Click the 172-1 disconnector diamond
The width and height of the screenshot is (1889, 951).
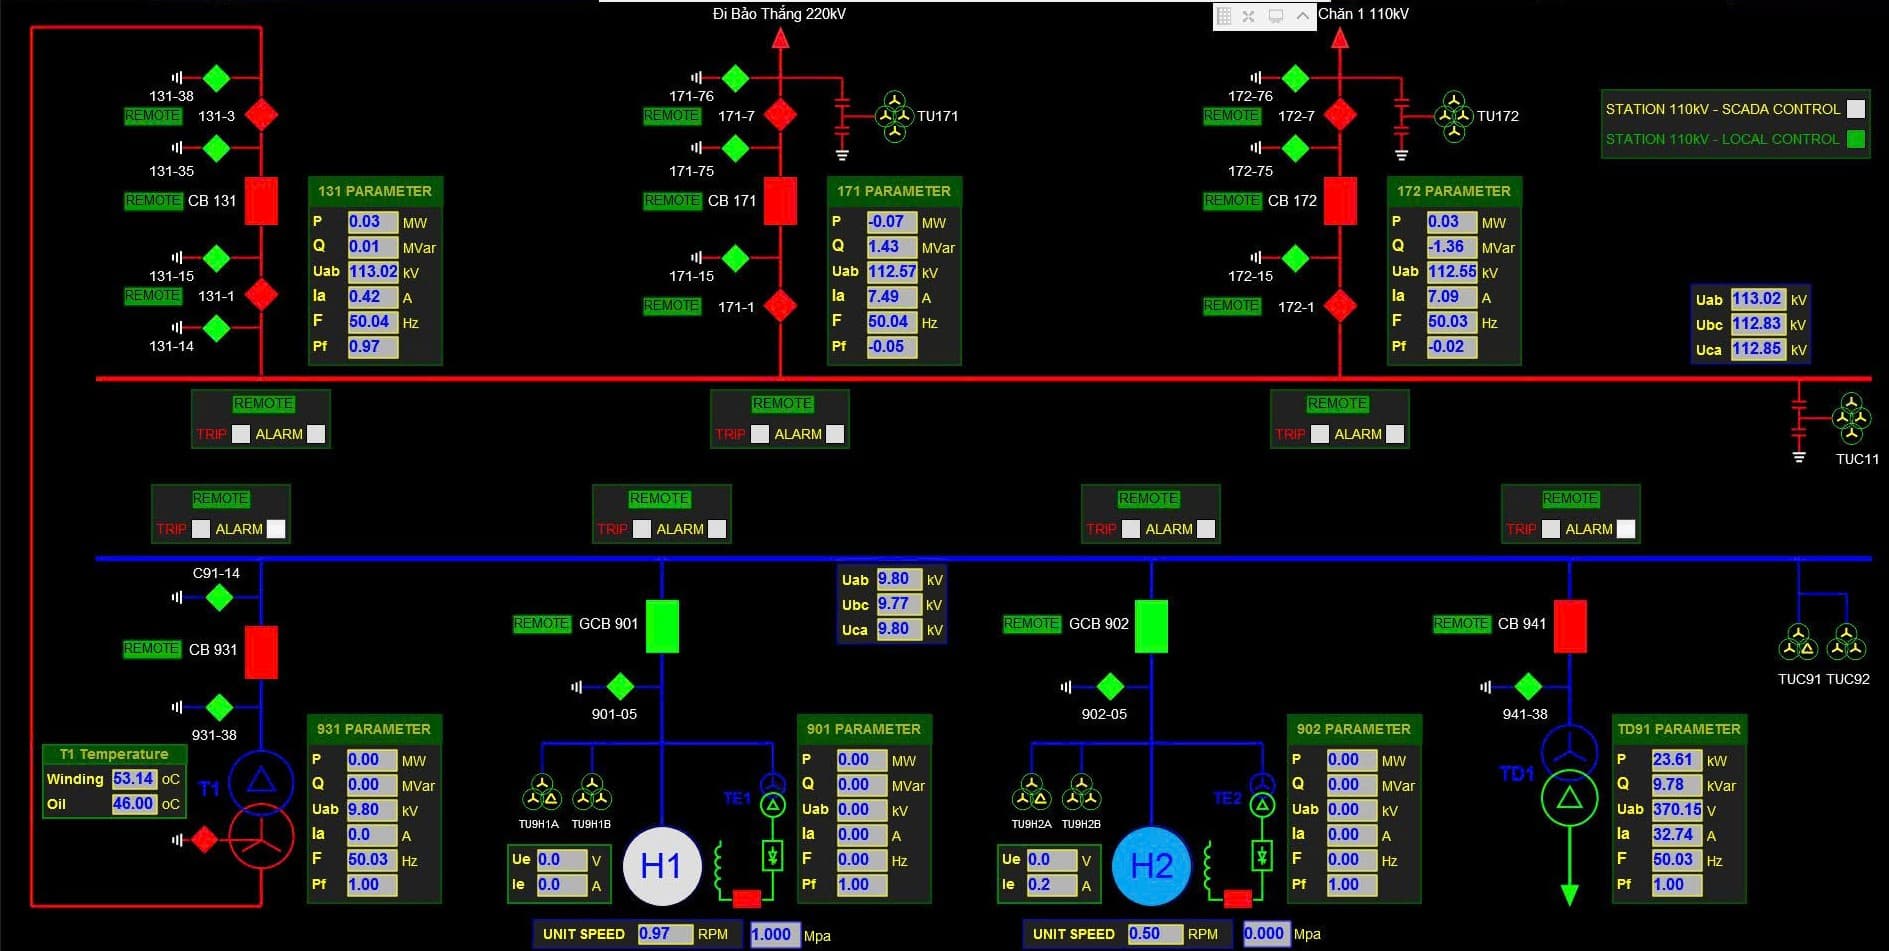[x=1340, y=306]
